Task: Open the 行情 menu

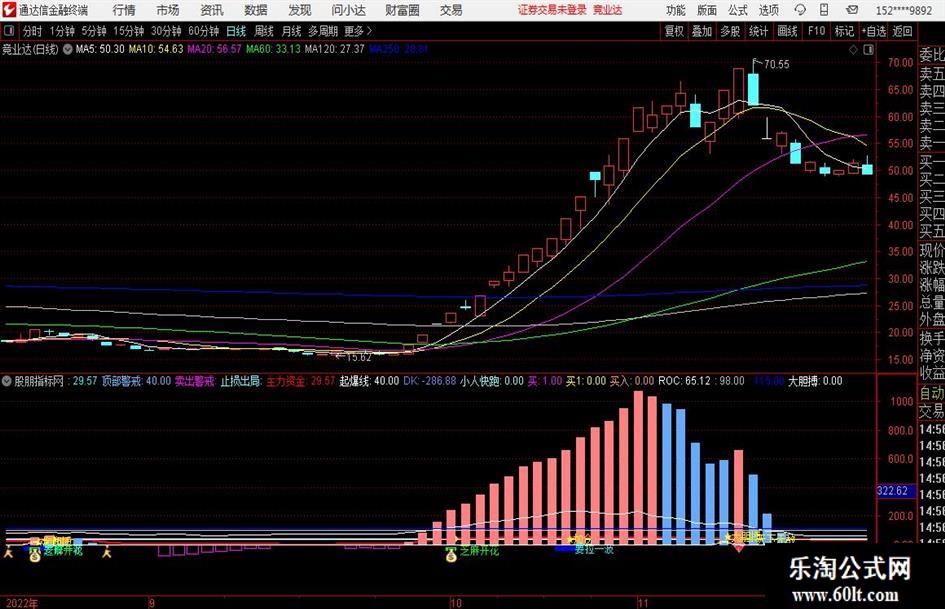Action: [x=124, y=10]
